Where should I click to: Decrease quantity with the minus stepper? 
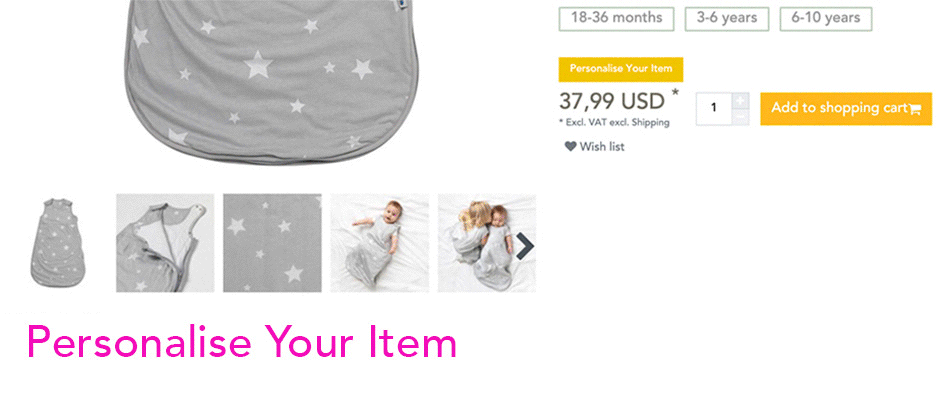(x=740, y=117)
